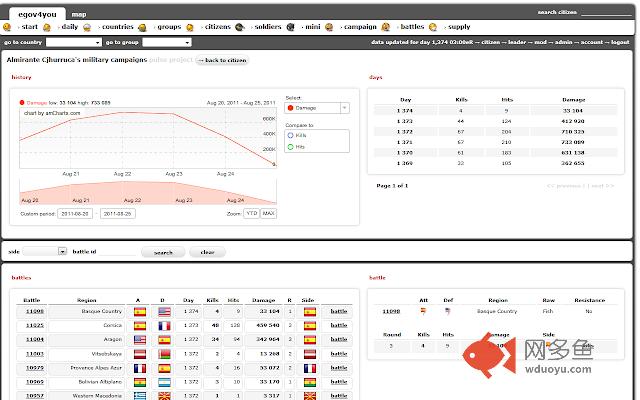
Task: Click defender Spain flag in Provence Alpes Azur row
Action: [164, 369]
